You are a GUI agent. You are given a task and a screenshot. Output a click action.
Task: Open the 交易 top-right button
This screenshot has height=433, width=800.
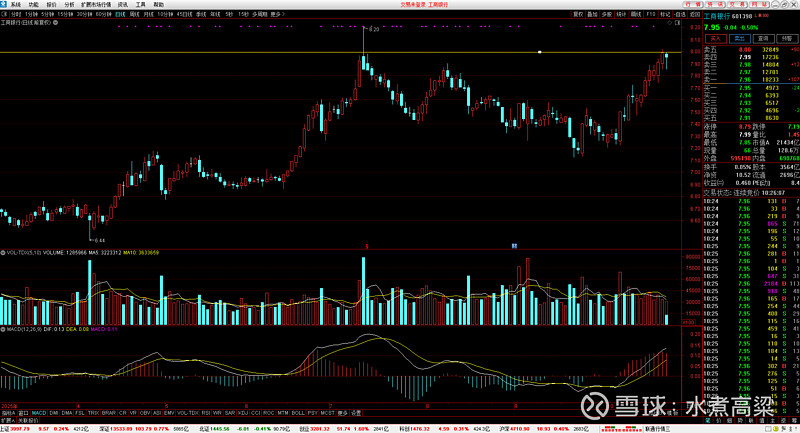738,5
